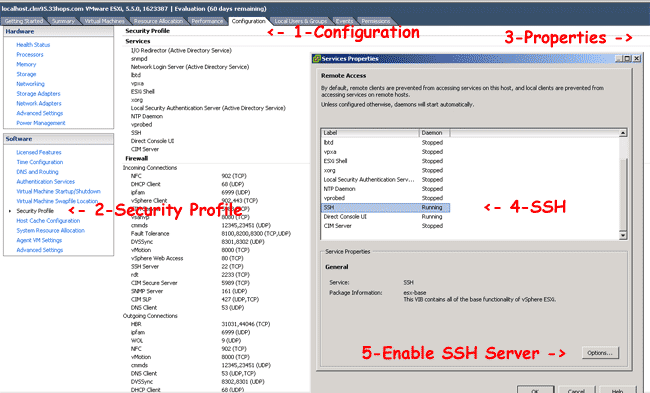Select the NTP Daemon service row

(386, 189)
